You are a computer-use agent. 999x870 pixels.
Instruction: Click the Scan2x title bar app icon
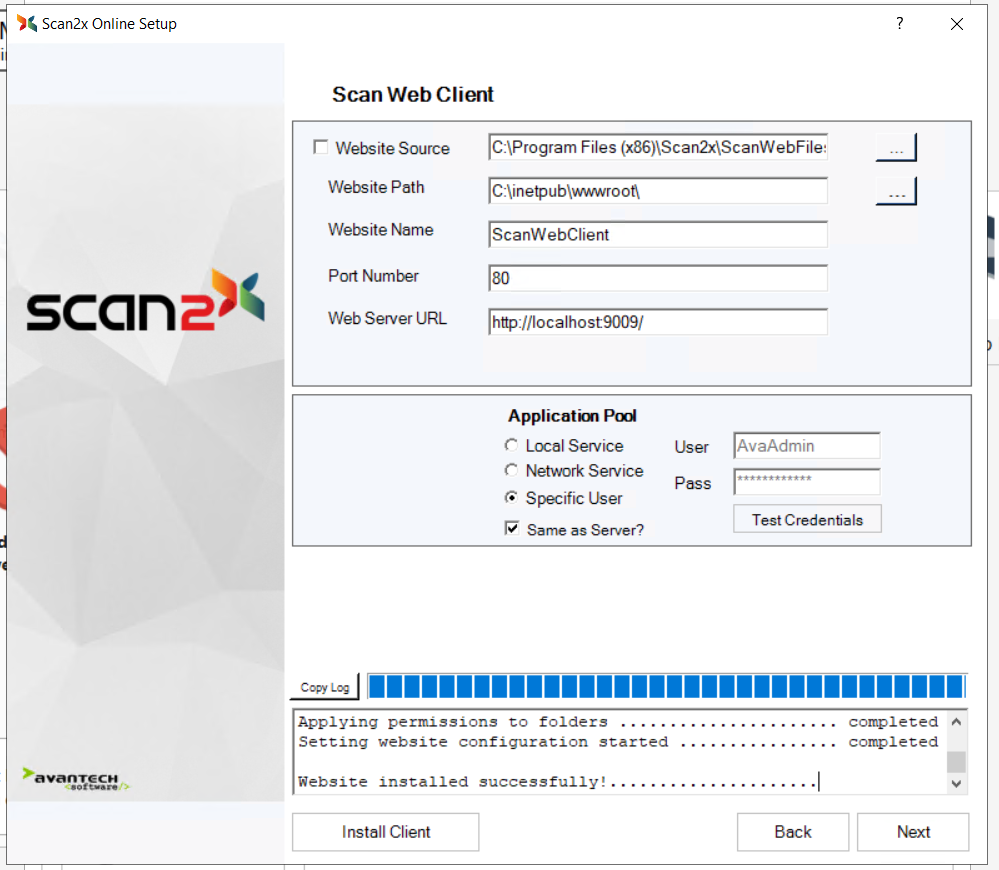[x=27, y=24]
